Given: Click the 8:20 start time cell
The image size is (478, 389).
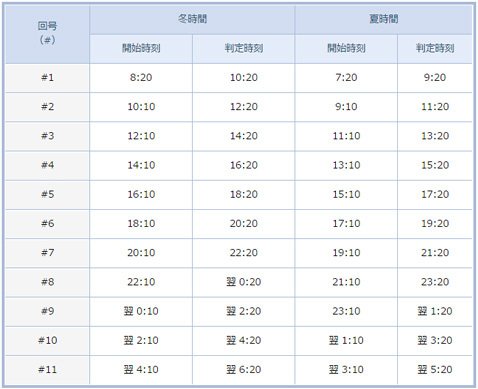Looking at the screenshot, I should click(x=141, y=78).
